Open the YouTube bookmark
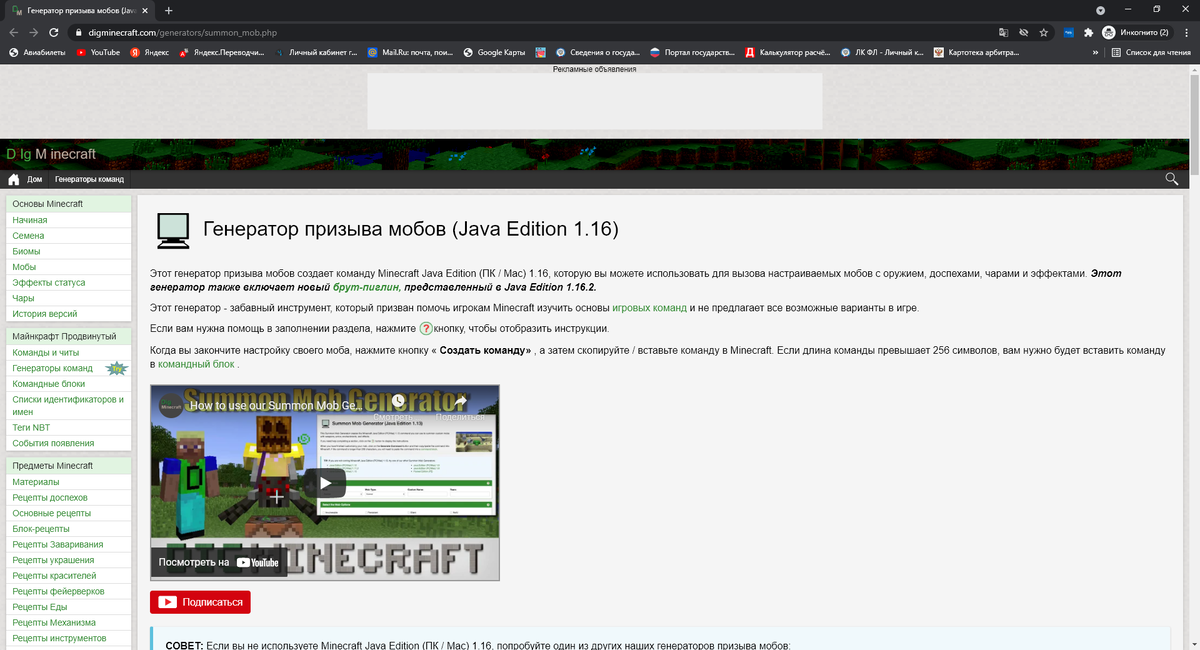The image size is (1200, 650). 98,52
